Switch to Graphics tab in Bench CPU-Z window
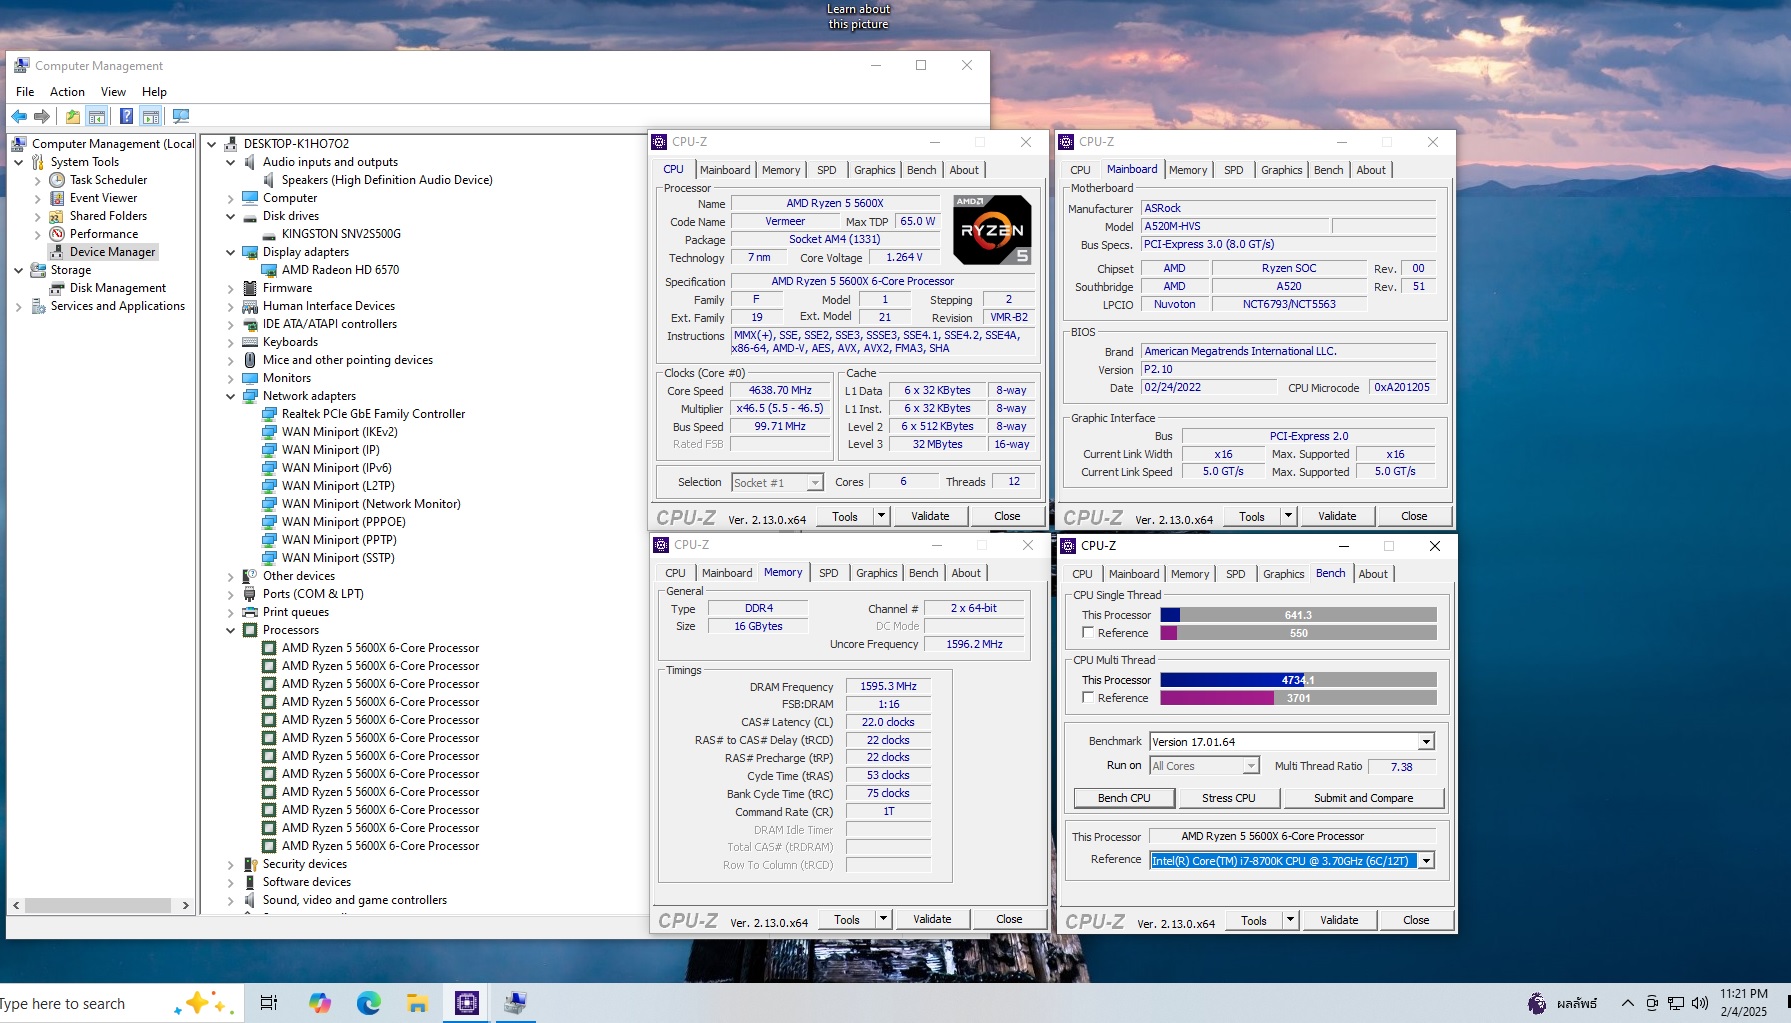The height and width of the screenshot is (1023, 1791). tap(1283, 574)
